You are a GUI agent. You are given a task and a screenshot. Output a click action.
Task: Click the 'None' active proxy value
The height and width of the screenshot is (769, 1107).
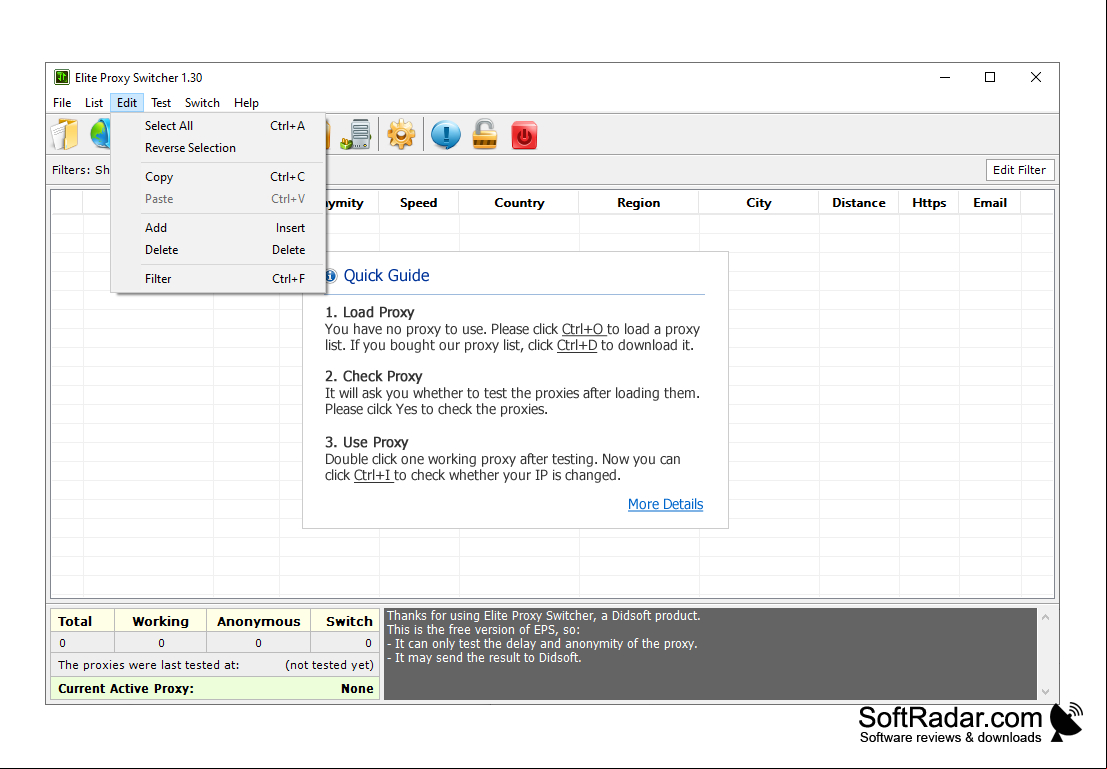pyautogui.click(x=357, y=688)
